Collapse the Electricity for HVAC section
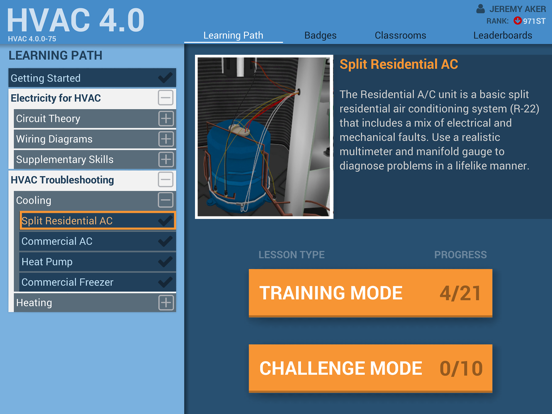The height and width of the screenshot is (414, 552). pyautogui.click(x=165, y=98)
